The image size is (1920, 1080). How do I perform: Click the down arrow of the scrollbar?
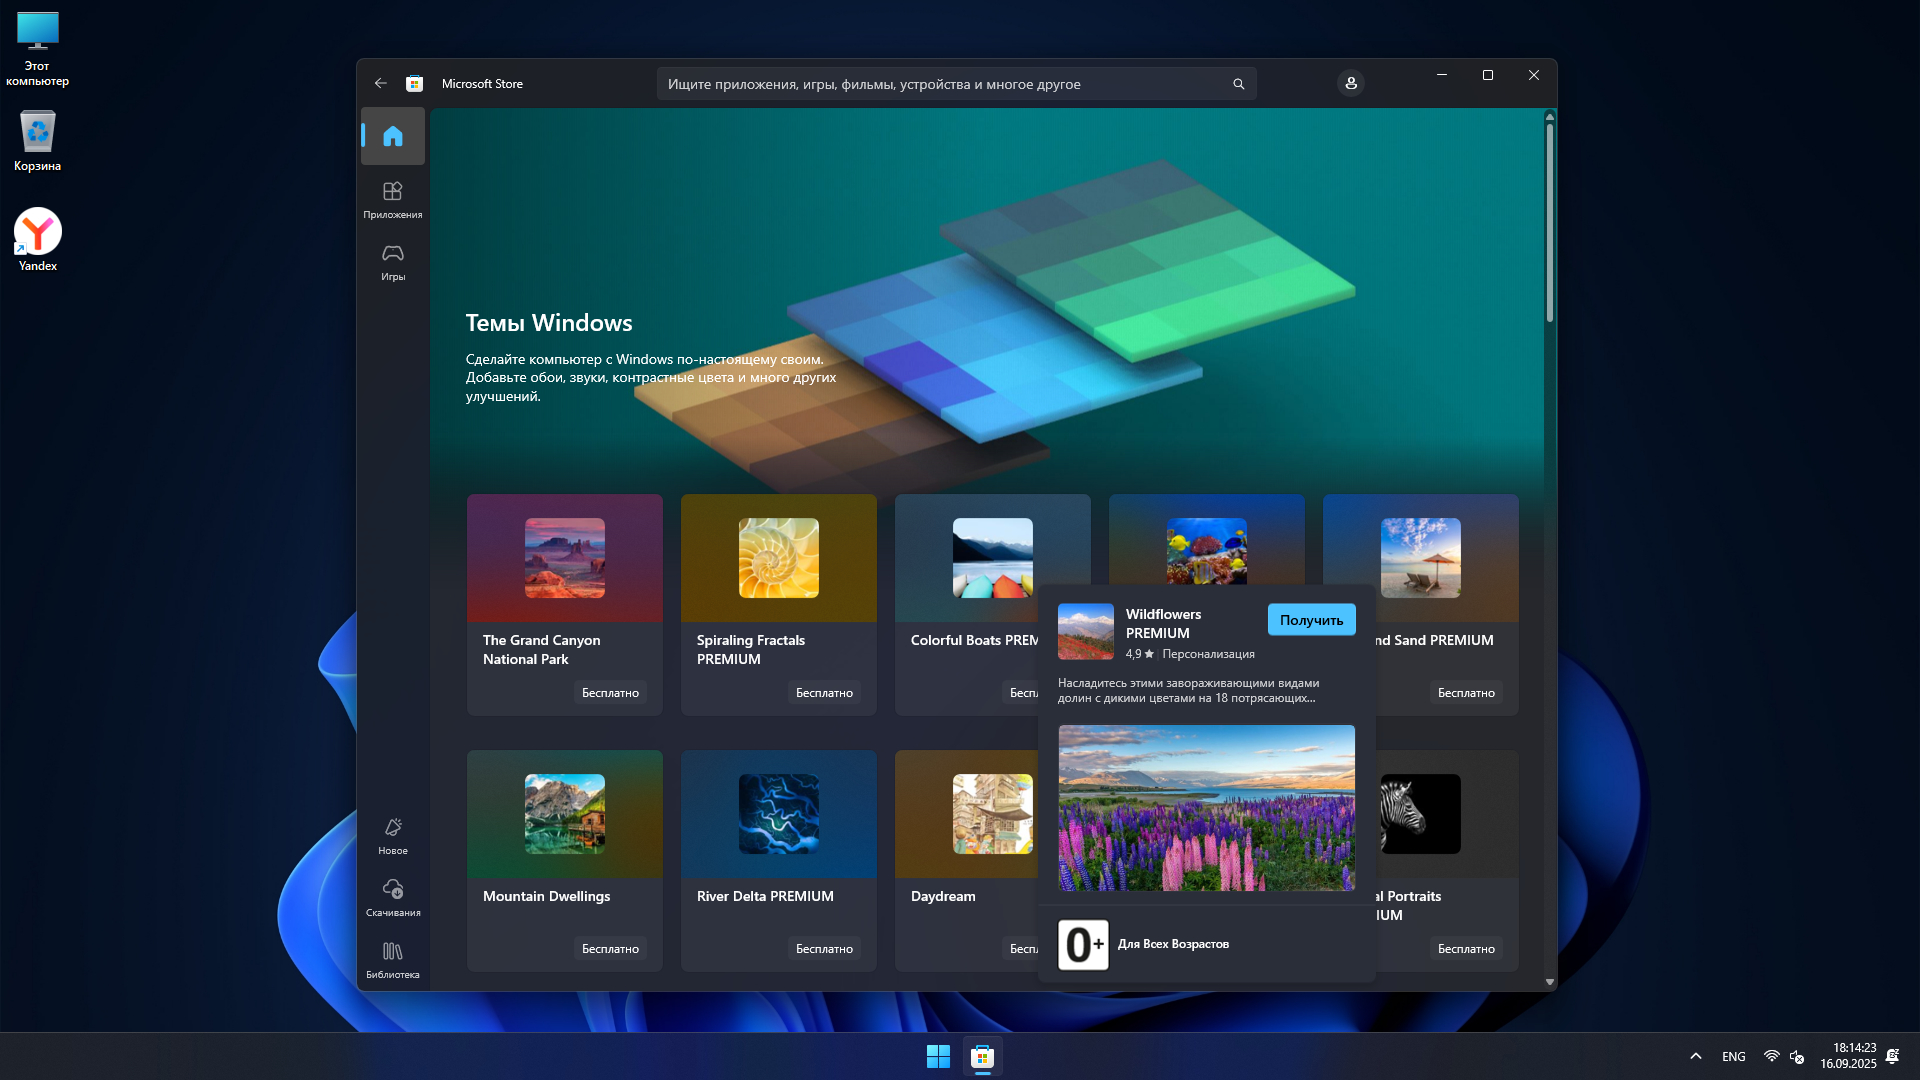(1550, 982)
